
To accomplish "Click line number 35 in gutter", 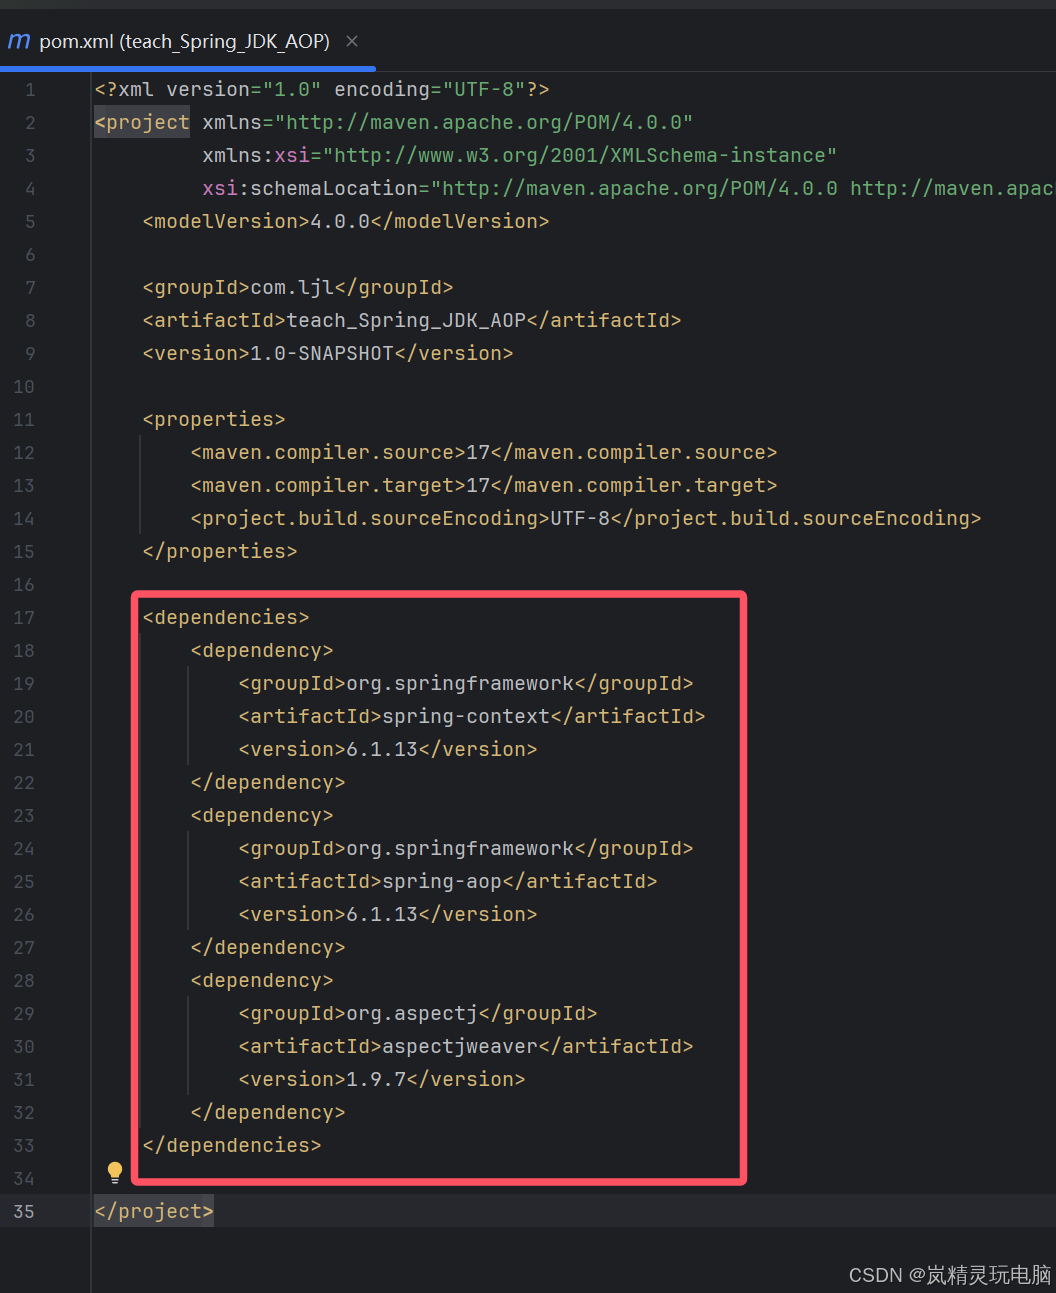I will [24, 1211].
